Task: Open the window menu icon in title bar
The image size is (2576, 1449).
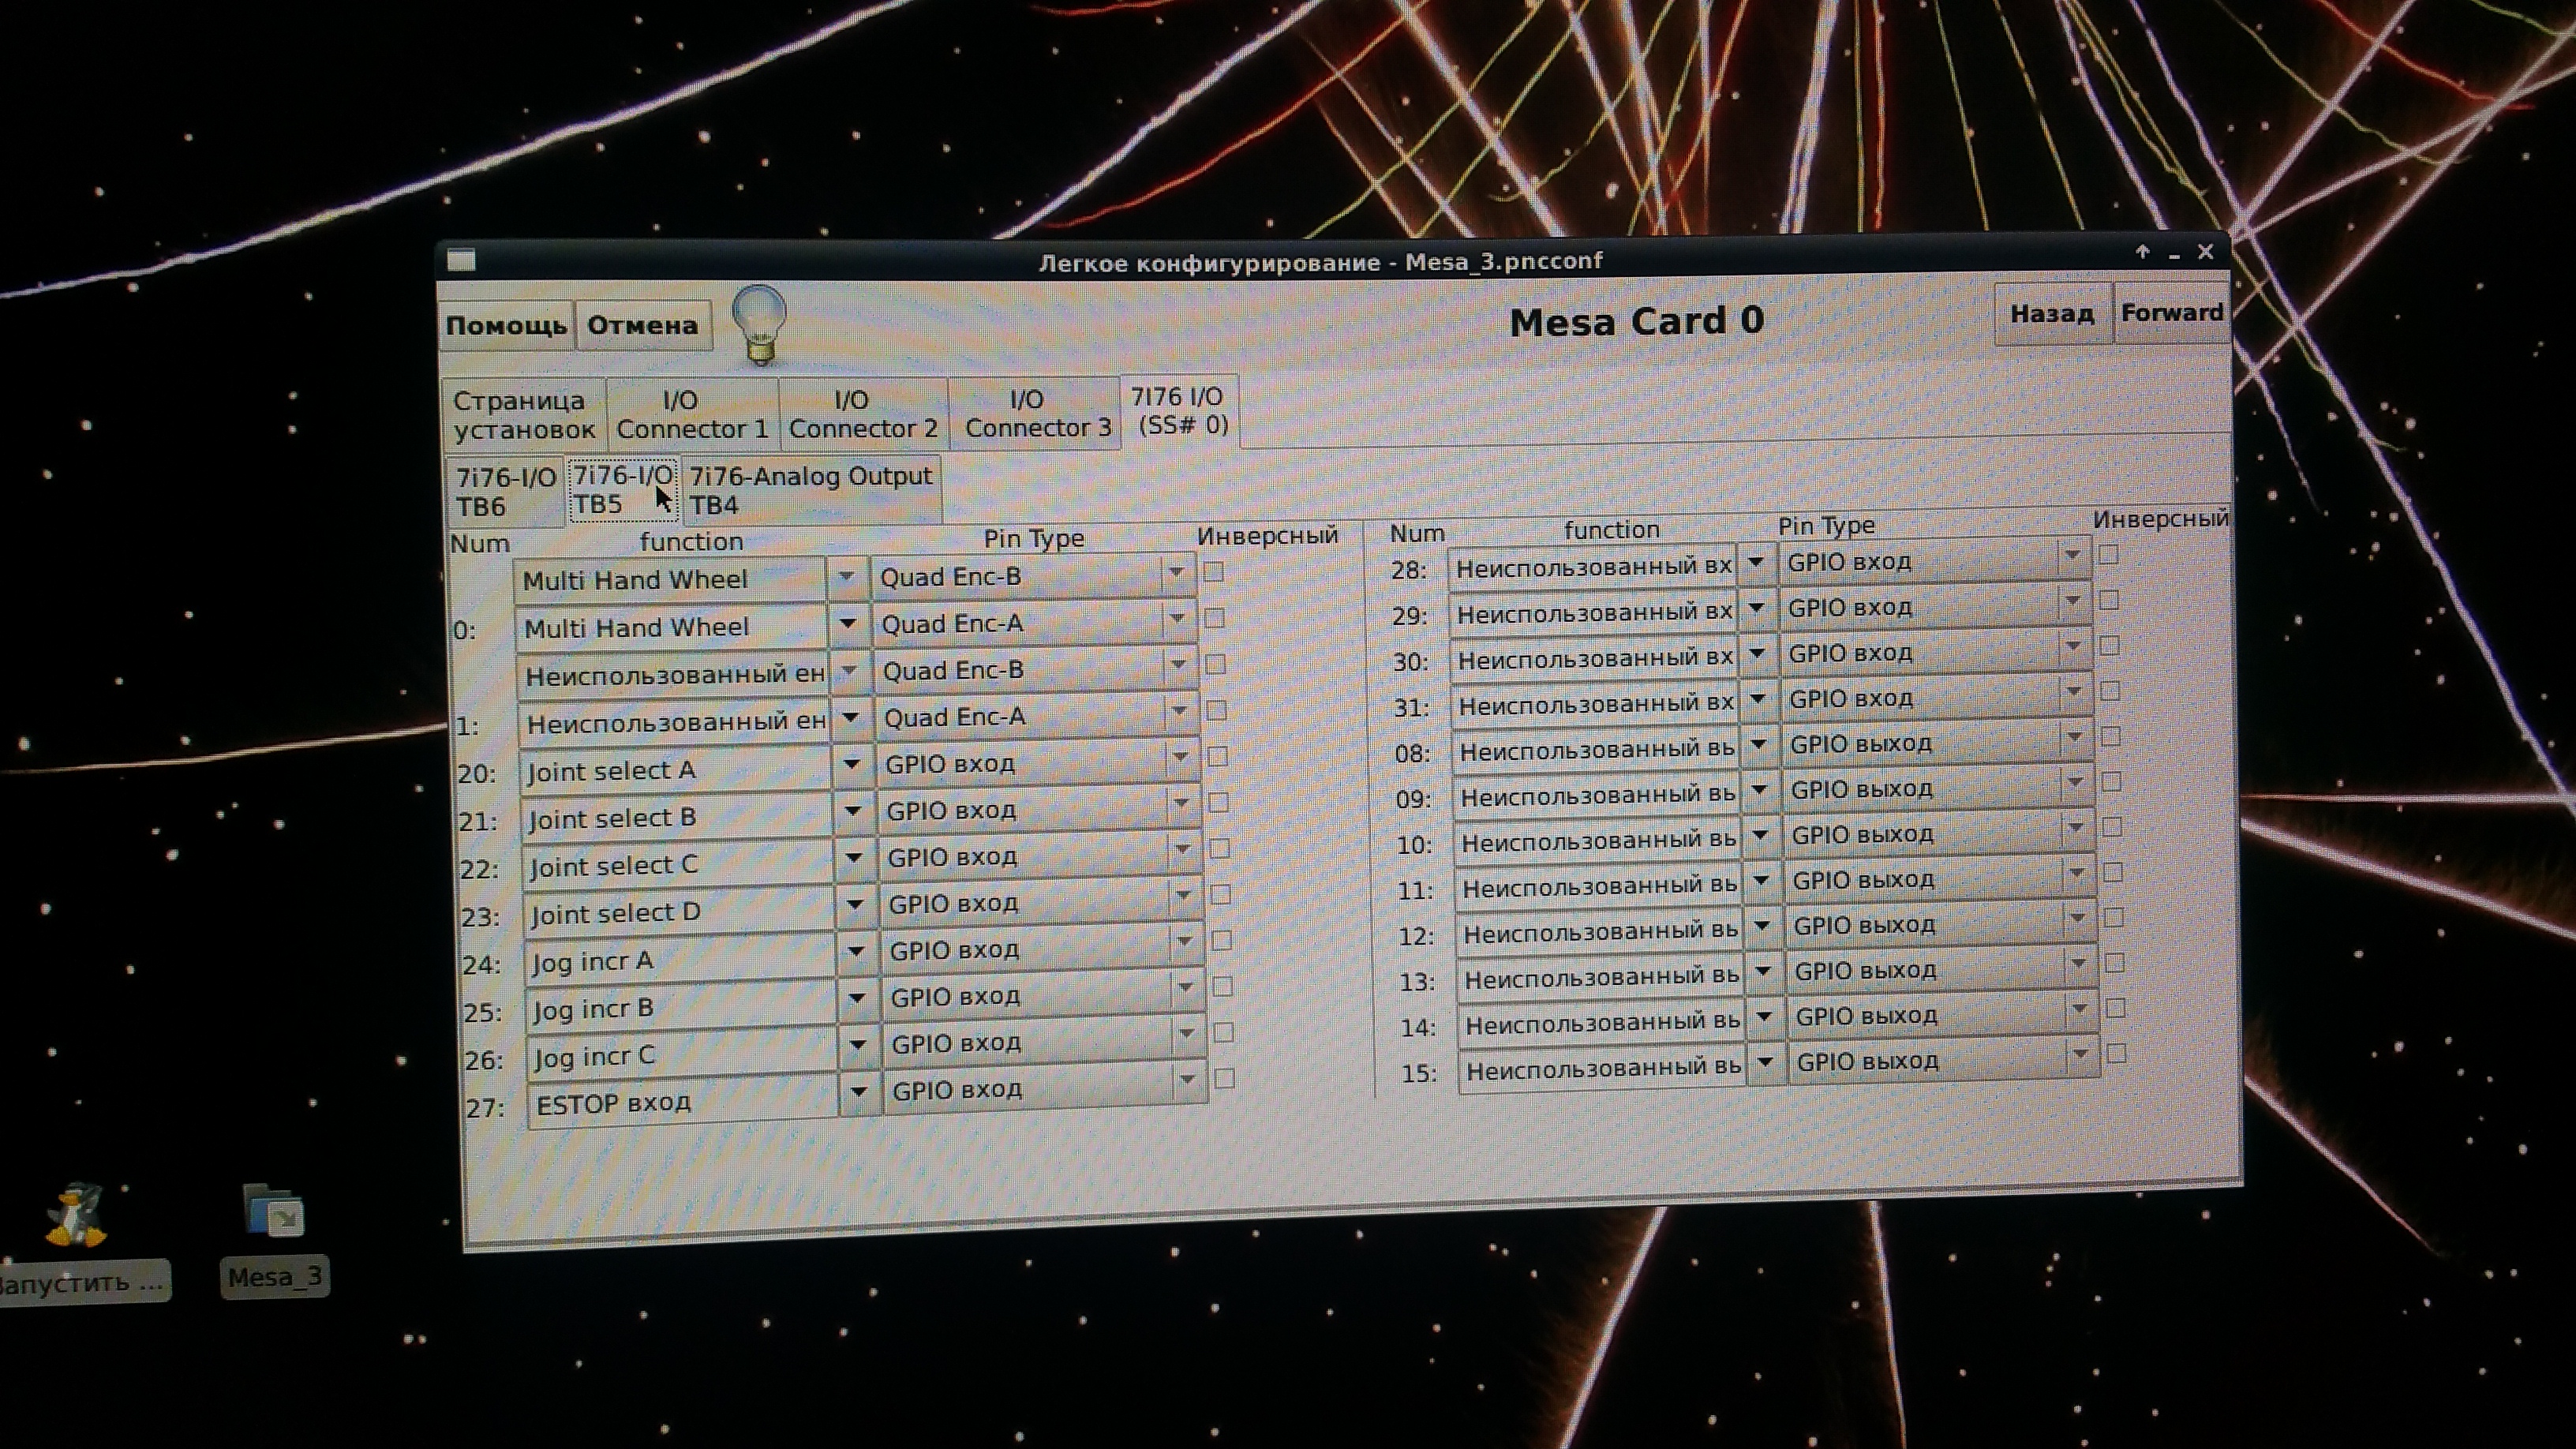Action: click(461, 260)
